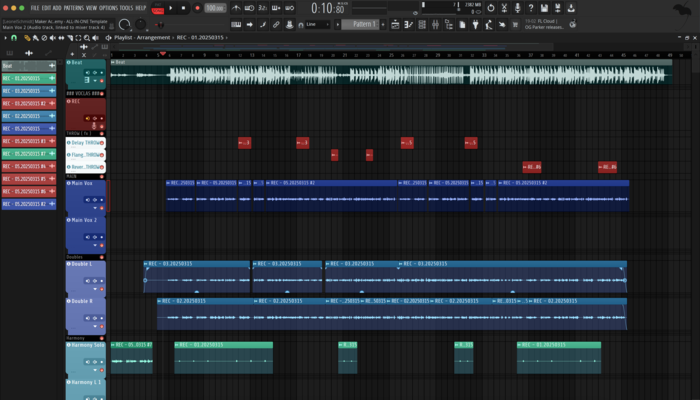Click the render as audio file icon
Screen dimensions: 700x400
coord(558,8)
